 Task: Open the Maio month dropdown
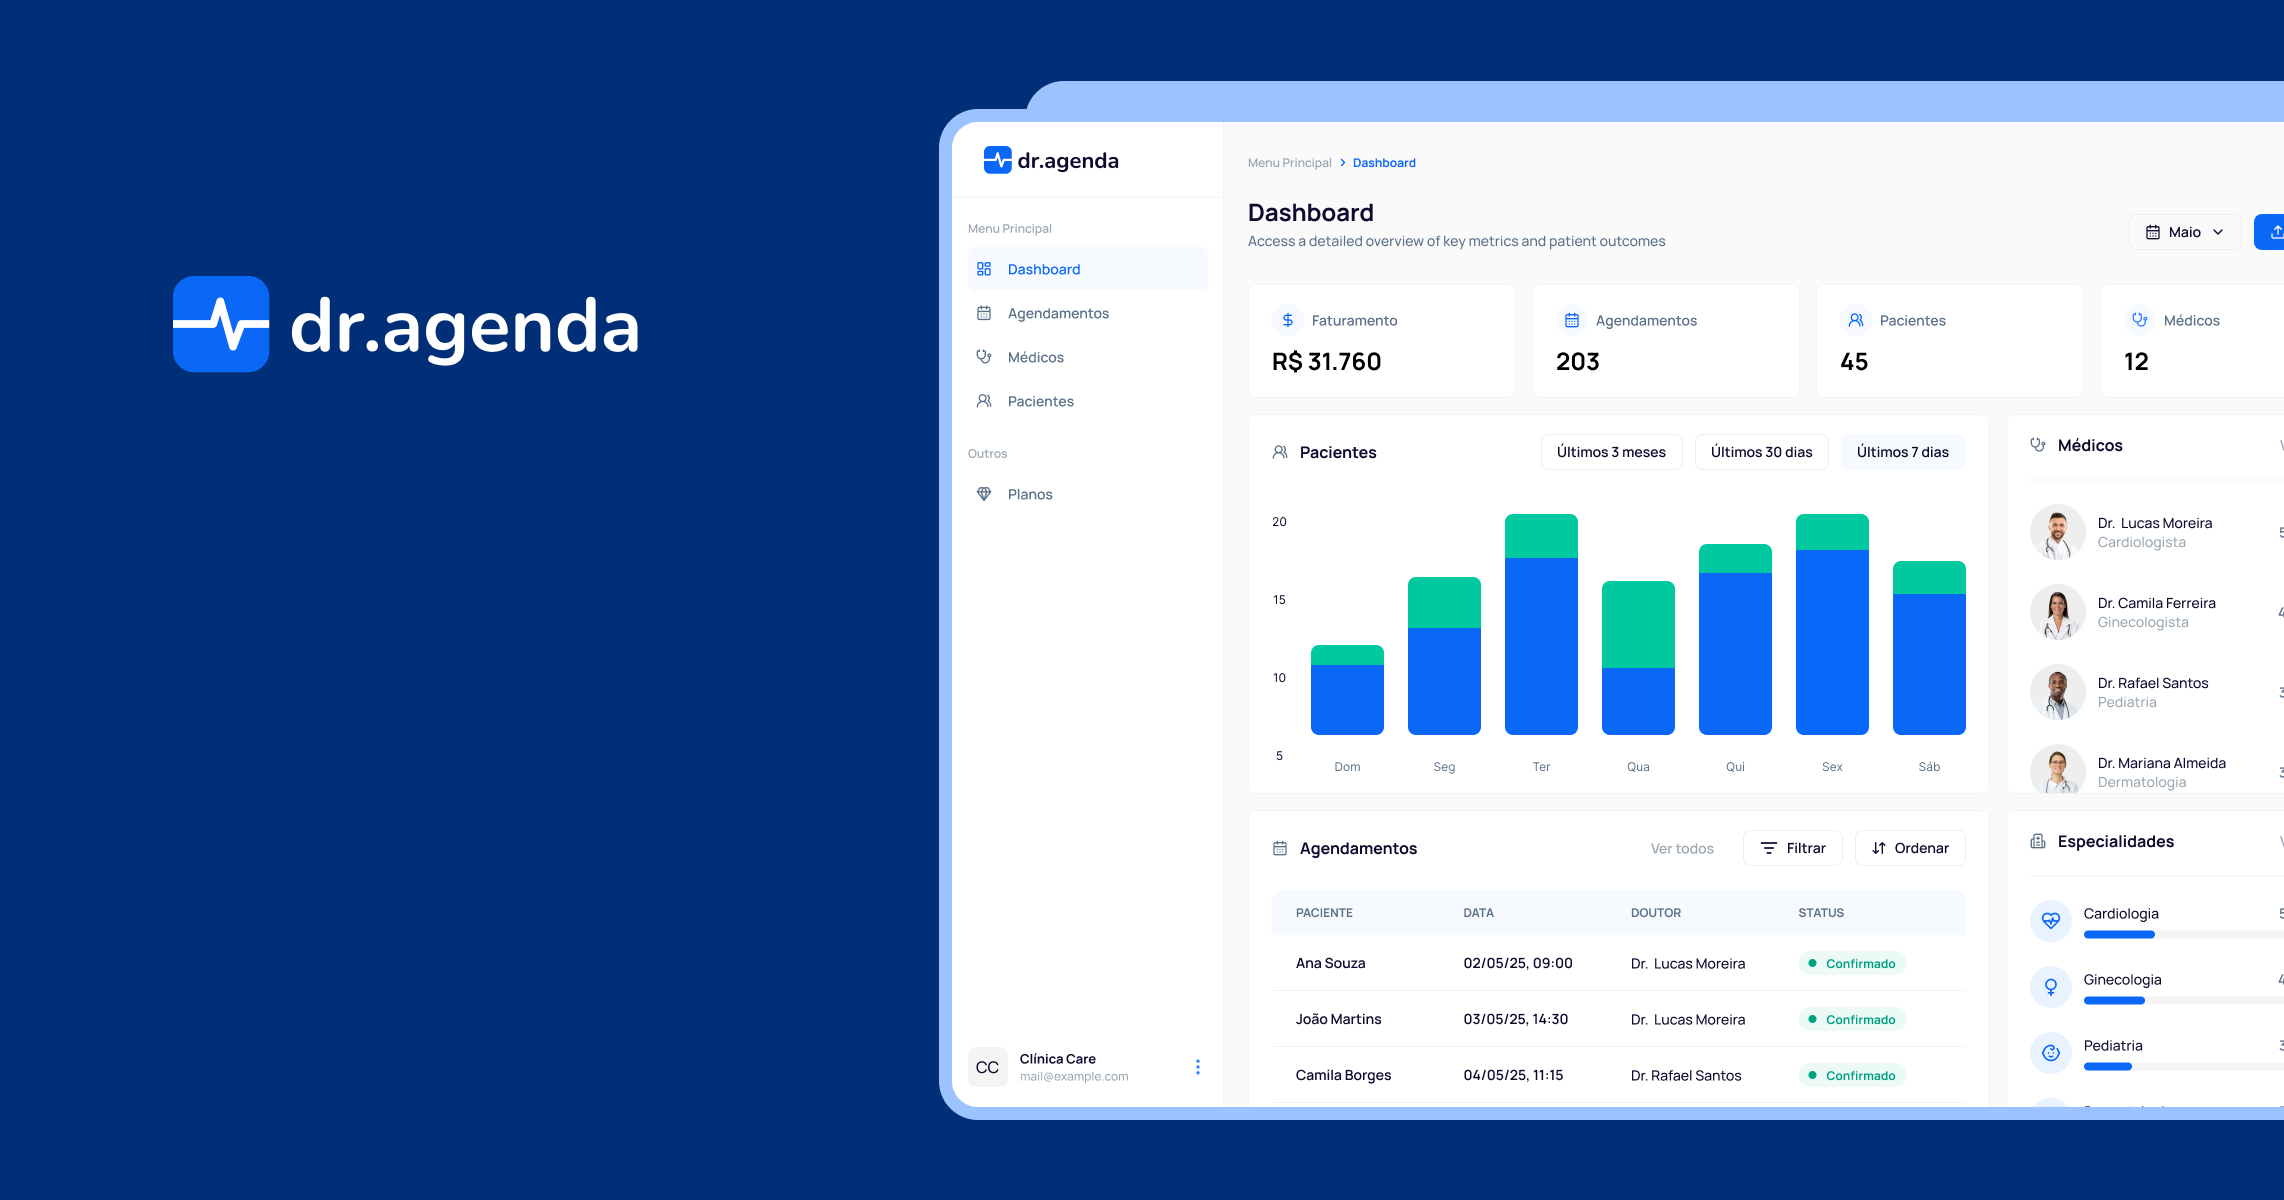tap(2184, 231)
